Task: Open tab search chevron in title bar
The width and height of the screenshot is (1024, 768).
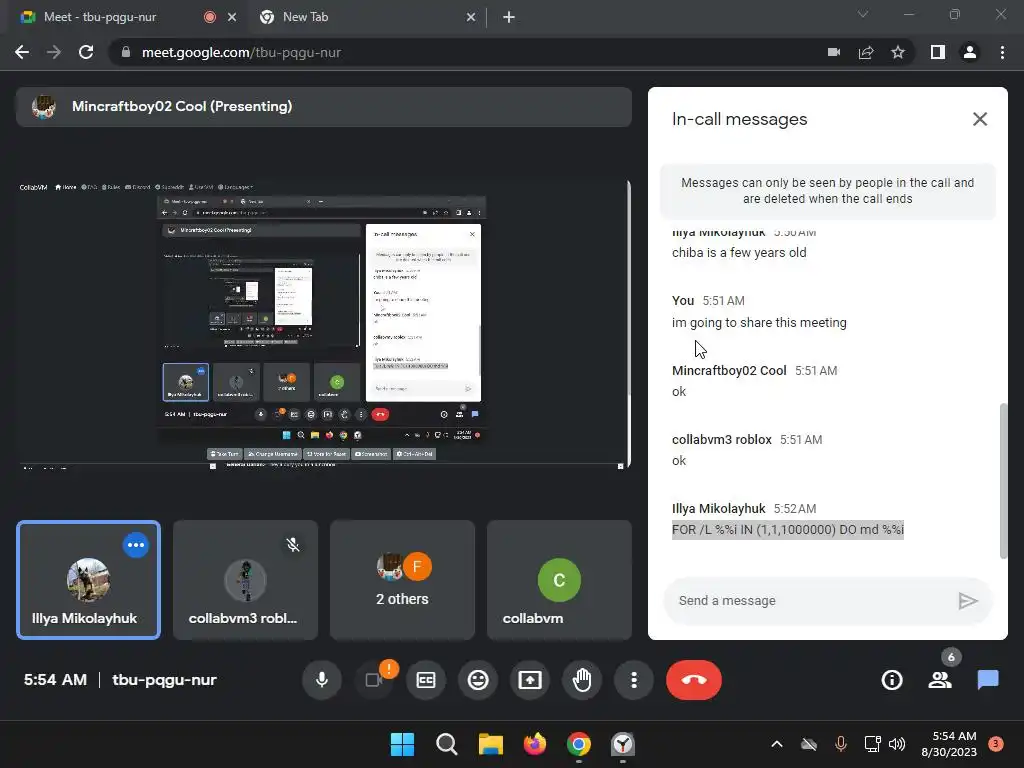Action: coord(863,14)
